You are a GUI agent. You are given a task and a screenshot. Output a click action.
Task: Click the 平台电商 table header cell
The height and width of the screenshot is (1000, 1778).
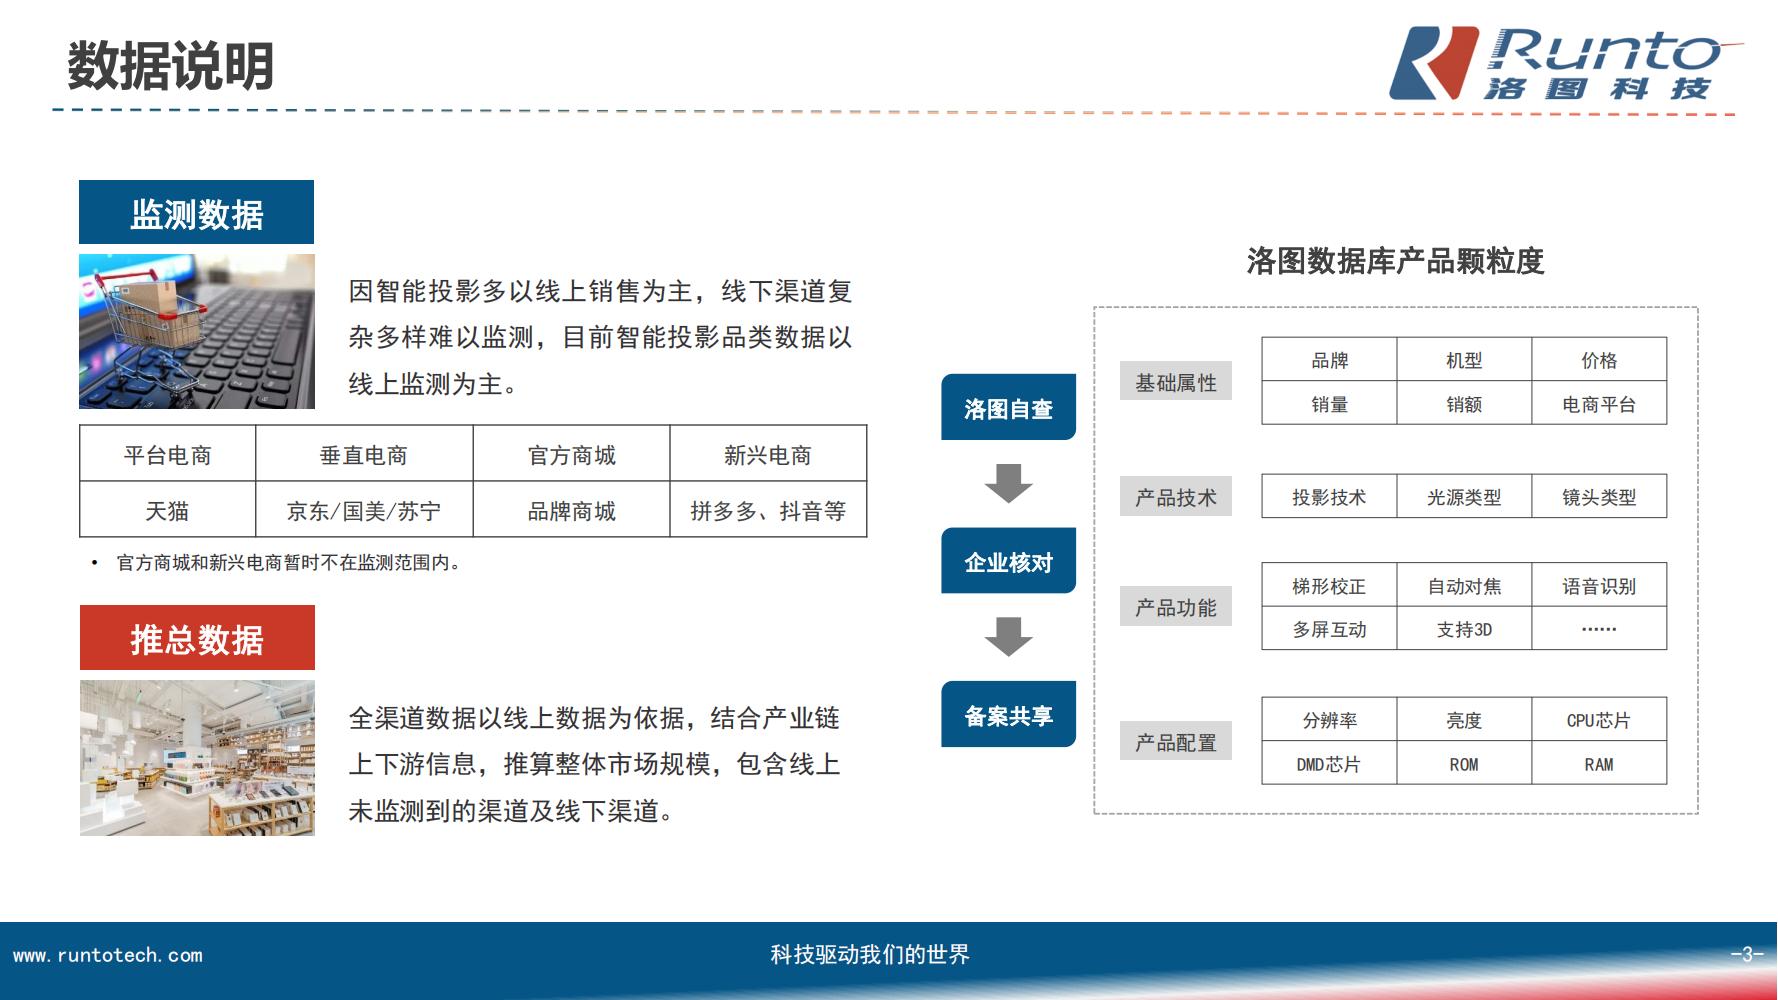coord(167,453)
